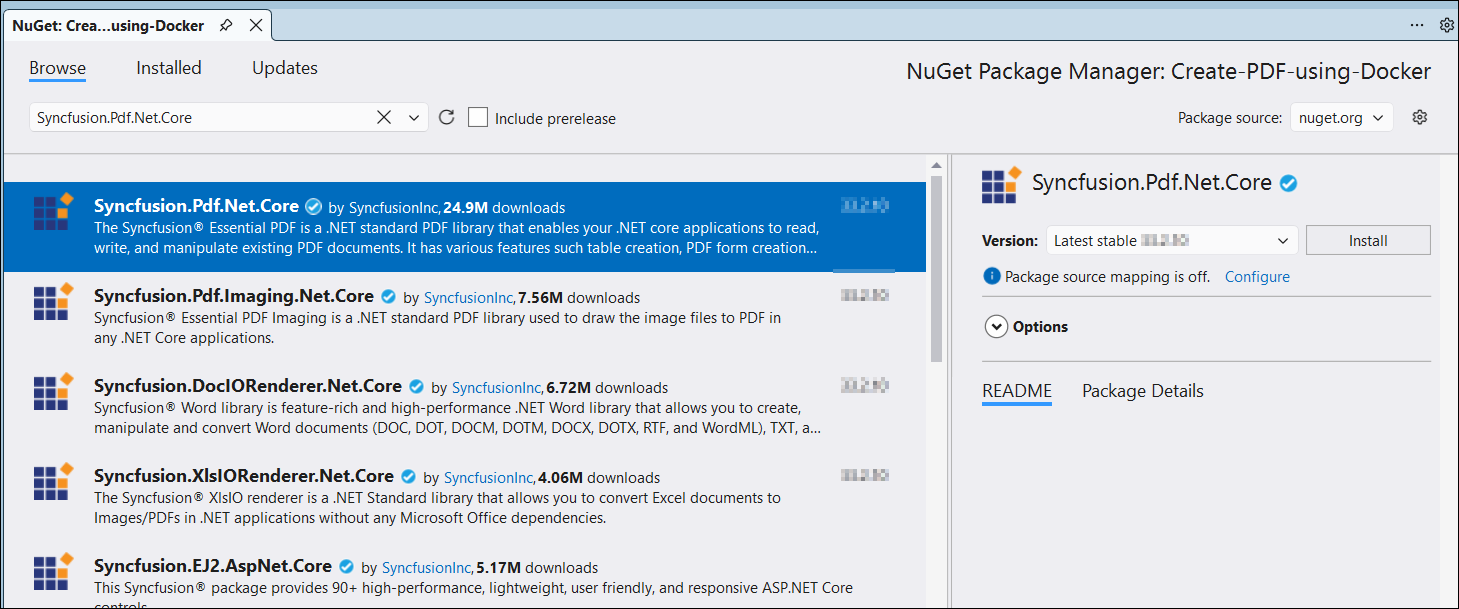Viewport: 1459px width, 609px height.
Task: Expand the search history dropdown arrow
Action: [414, 118]
